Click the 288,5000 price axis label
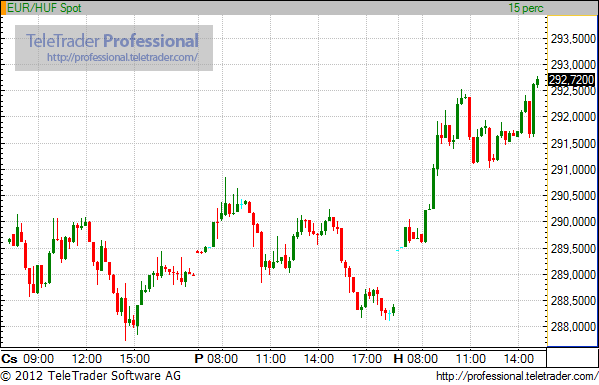Viewport: 599px width, 385px height. pos(573,301)
